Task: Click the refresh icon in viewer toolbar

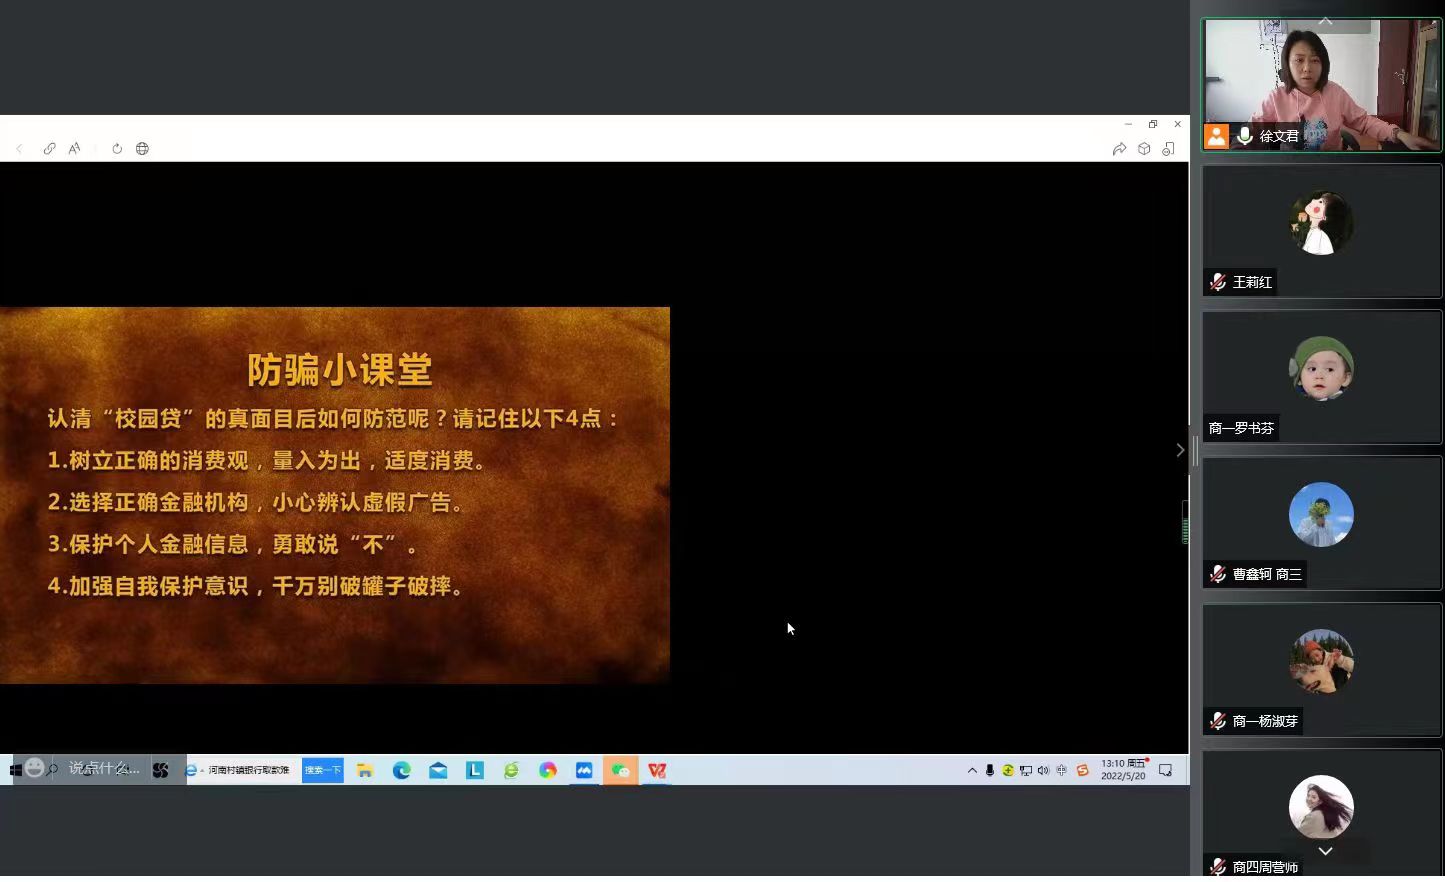Action: (117, 149)
